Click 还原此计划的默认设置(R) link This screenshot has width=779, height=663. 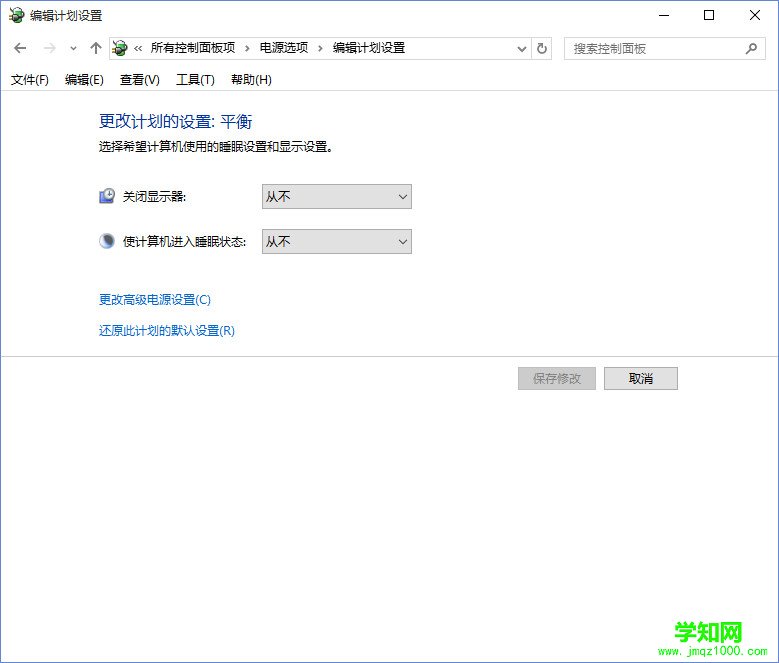(x=166, y=331)
